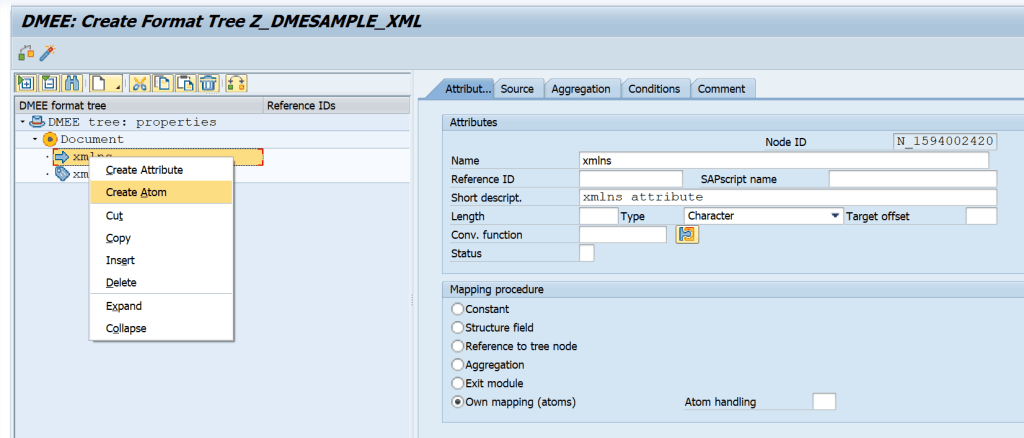Viewport: 1024px width, 438px height.
Task: Choose Cut in the context menu
Action: tap(161, 215)
